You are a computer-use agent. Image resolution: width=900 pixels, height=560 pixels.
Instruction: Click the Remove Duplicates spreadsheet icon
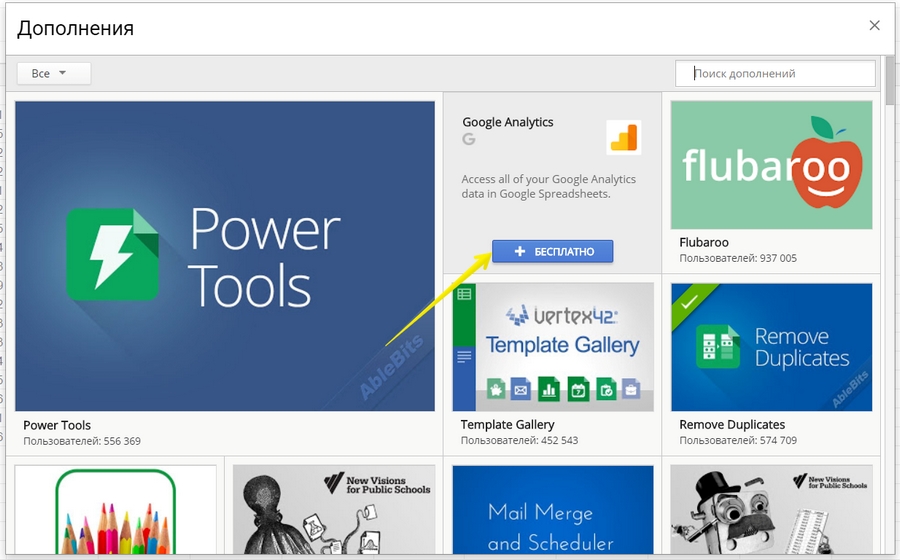(x=721, y=347)
